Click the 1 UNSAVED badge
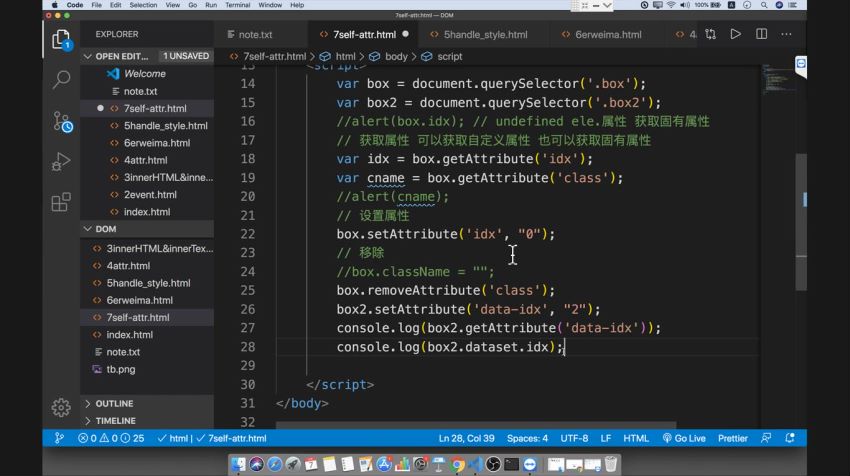This screenshot has height=476, width=850. click(x=186, y=56)
